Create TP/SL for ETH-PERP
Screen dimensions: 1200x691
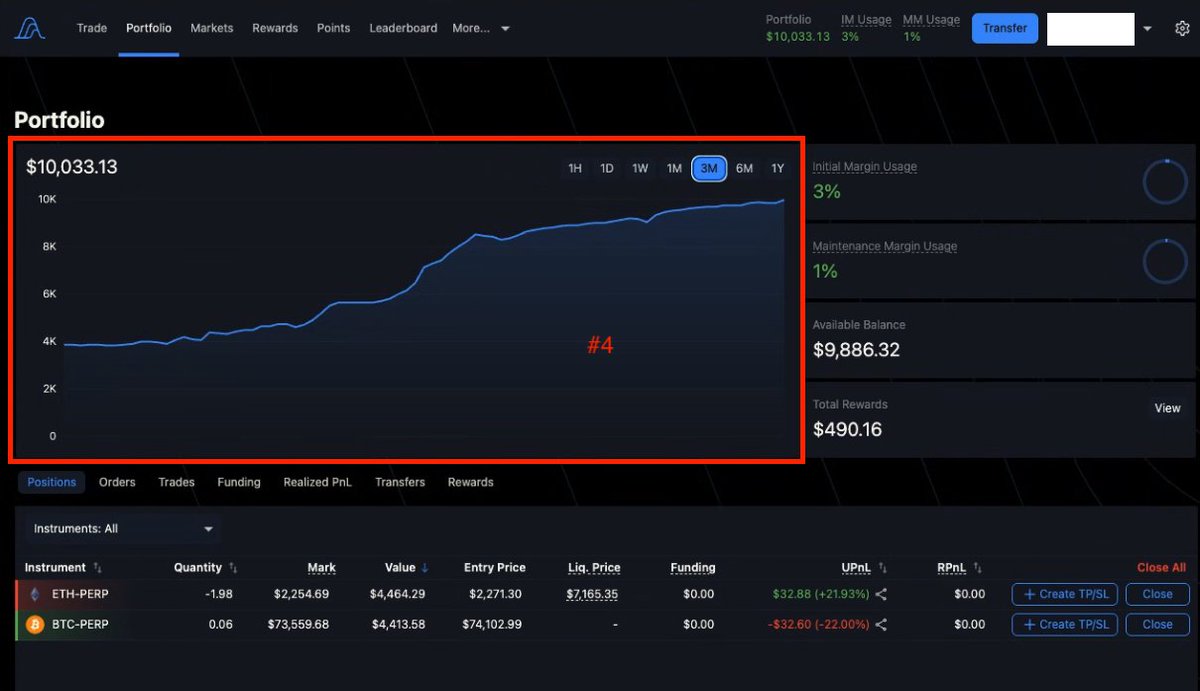point(1065,594)
